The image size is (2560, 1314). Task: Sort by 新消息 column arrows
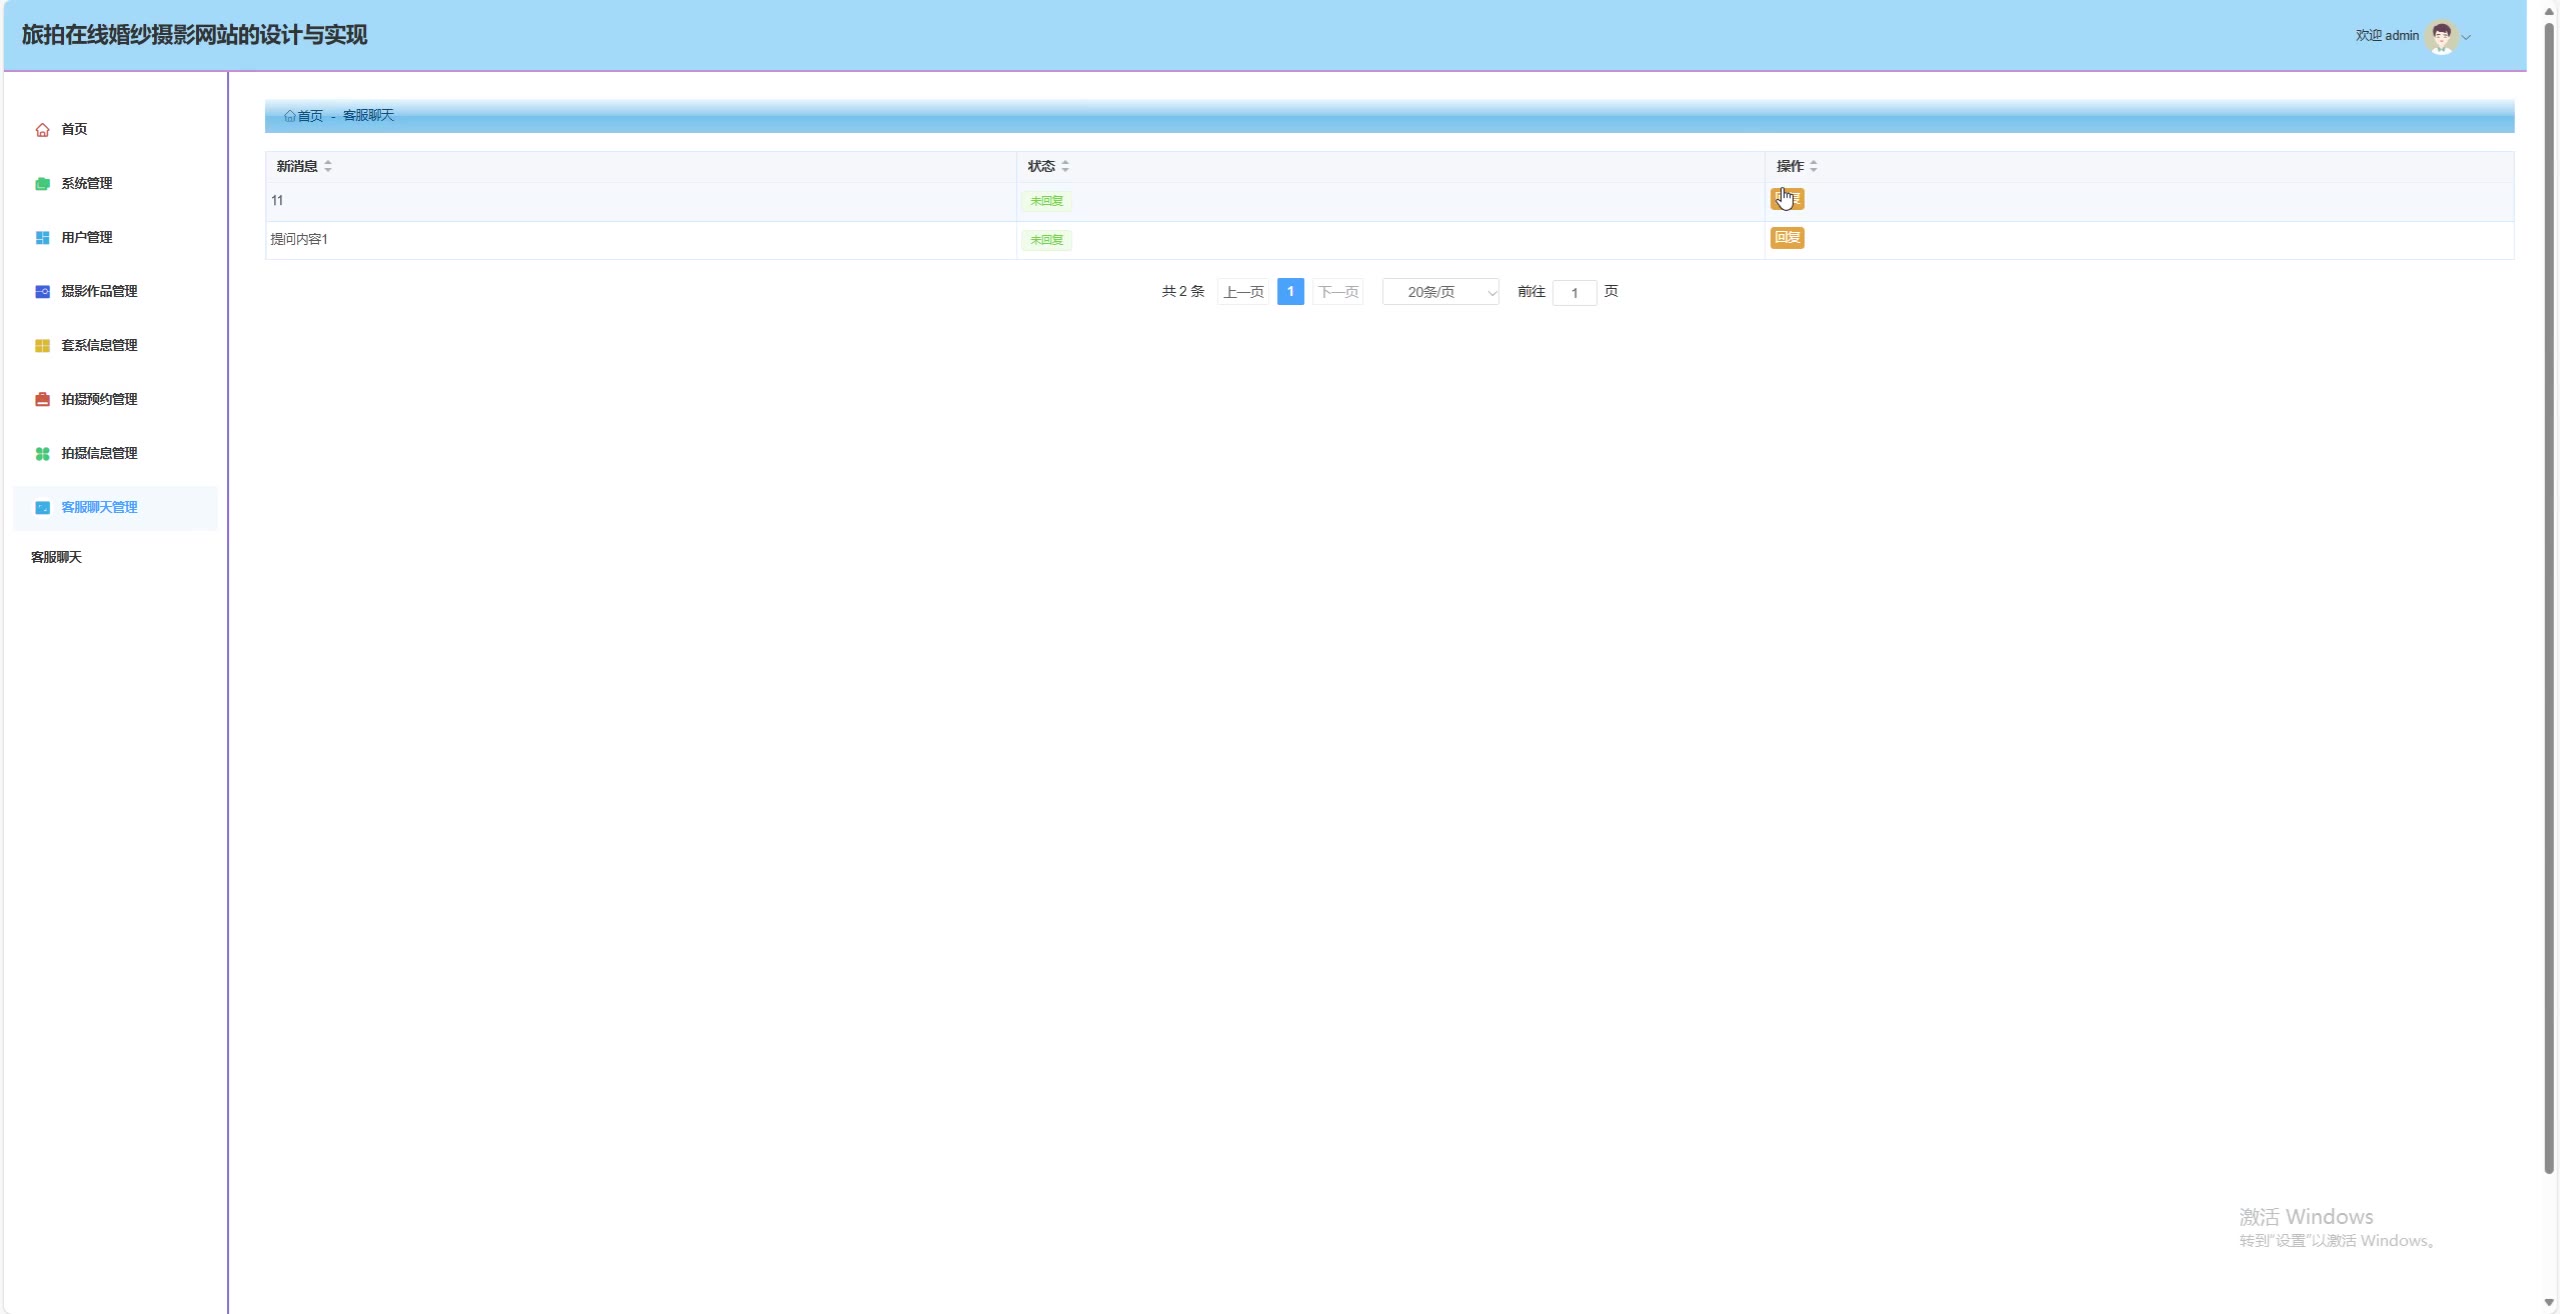tap(328, 167)
